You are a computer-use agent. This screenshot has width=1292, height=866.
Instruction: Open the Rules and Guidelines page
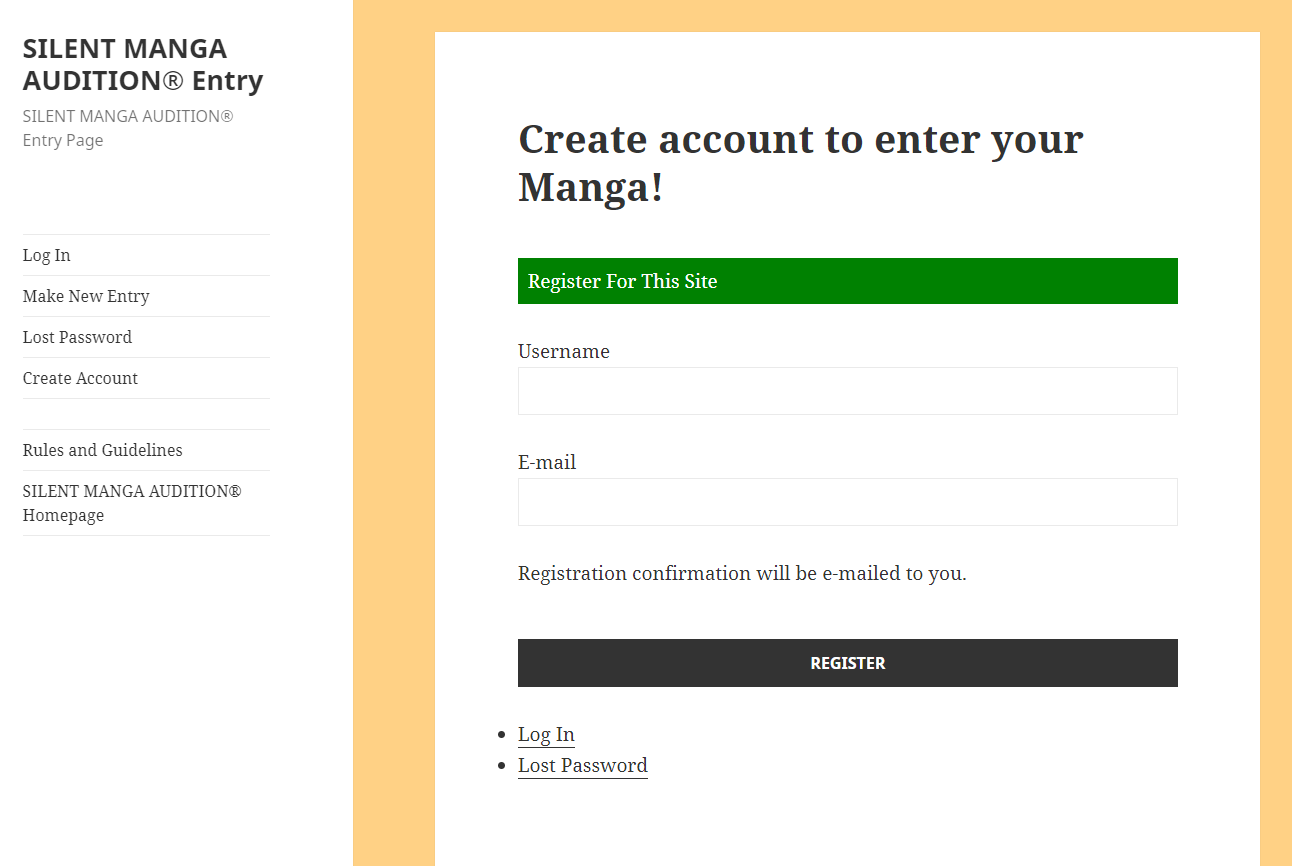[102, 450]
